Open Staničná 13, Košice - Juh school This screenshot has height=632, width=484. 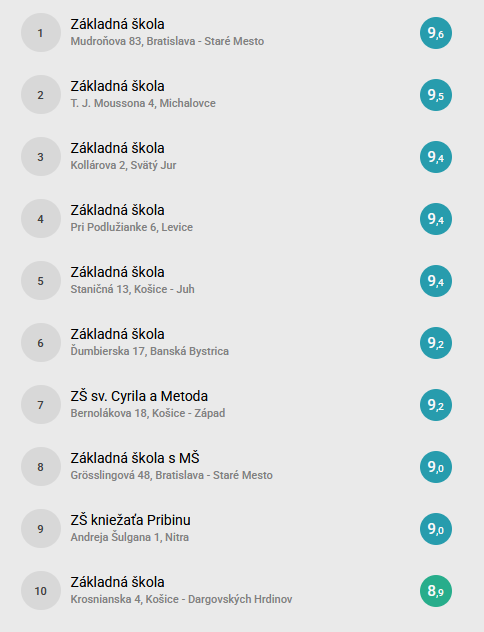(x=133, y=289)
